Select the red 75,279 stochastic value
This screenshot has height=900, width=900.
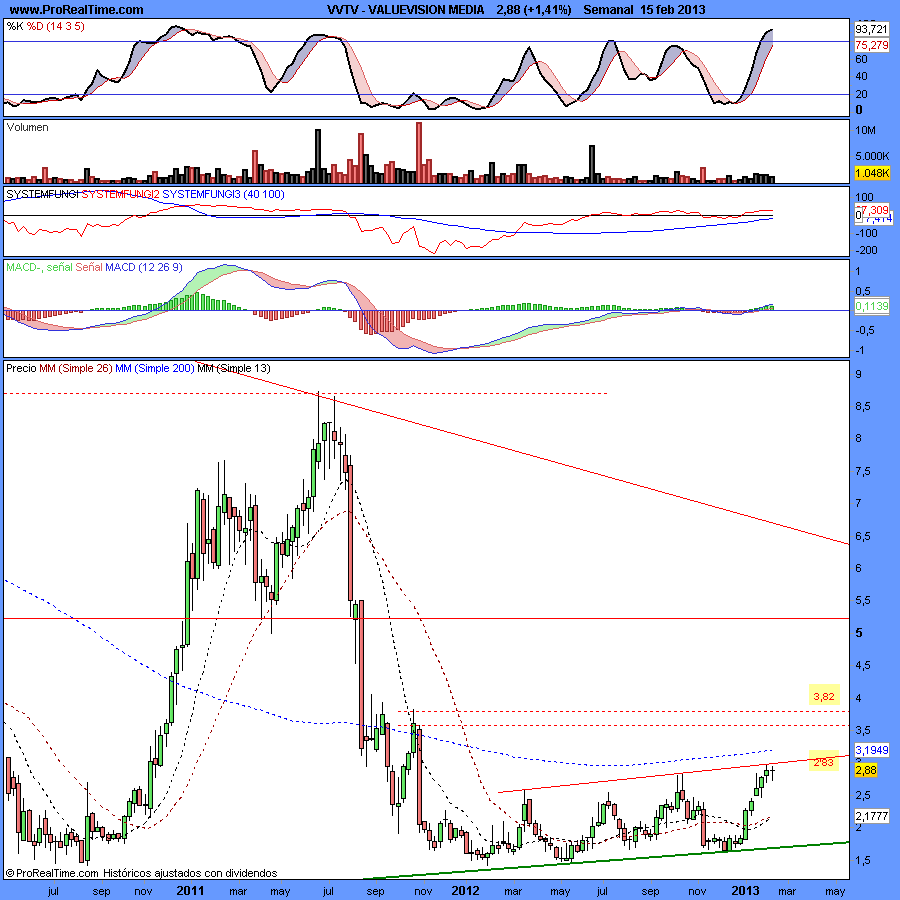coord(871,45)
